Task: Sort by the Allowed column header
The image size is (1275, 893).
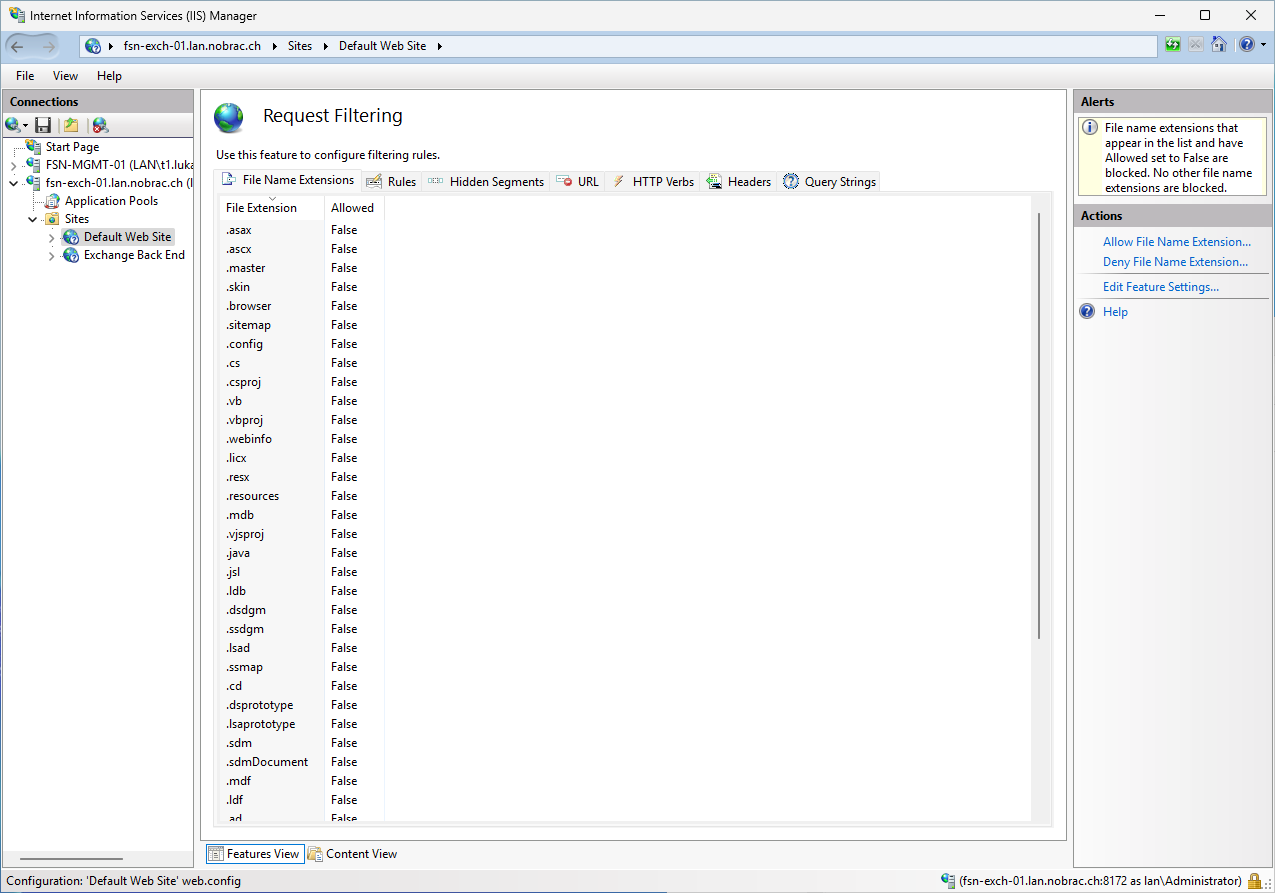Action: pyautogui.click(x=354, y=208)
